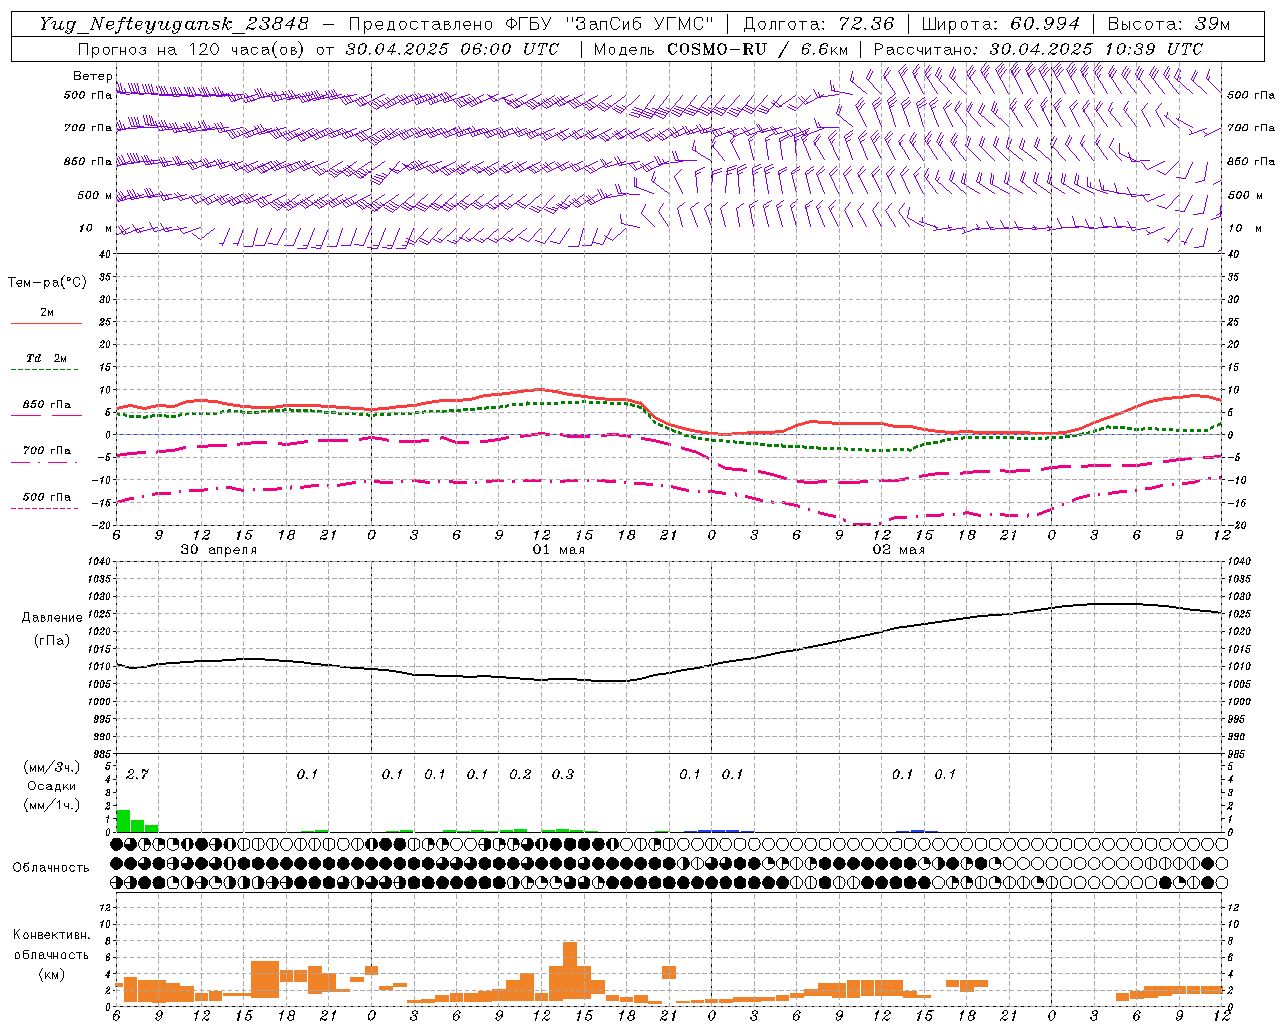1280x1024 pixels.
Task: Click the station title Yug_Nefteyugansk_23848
Action: 175,24
